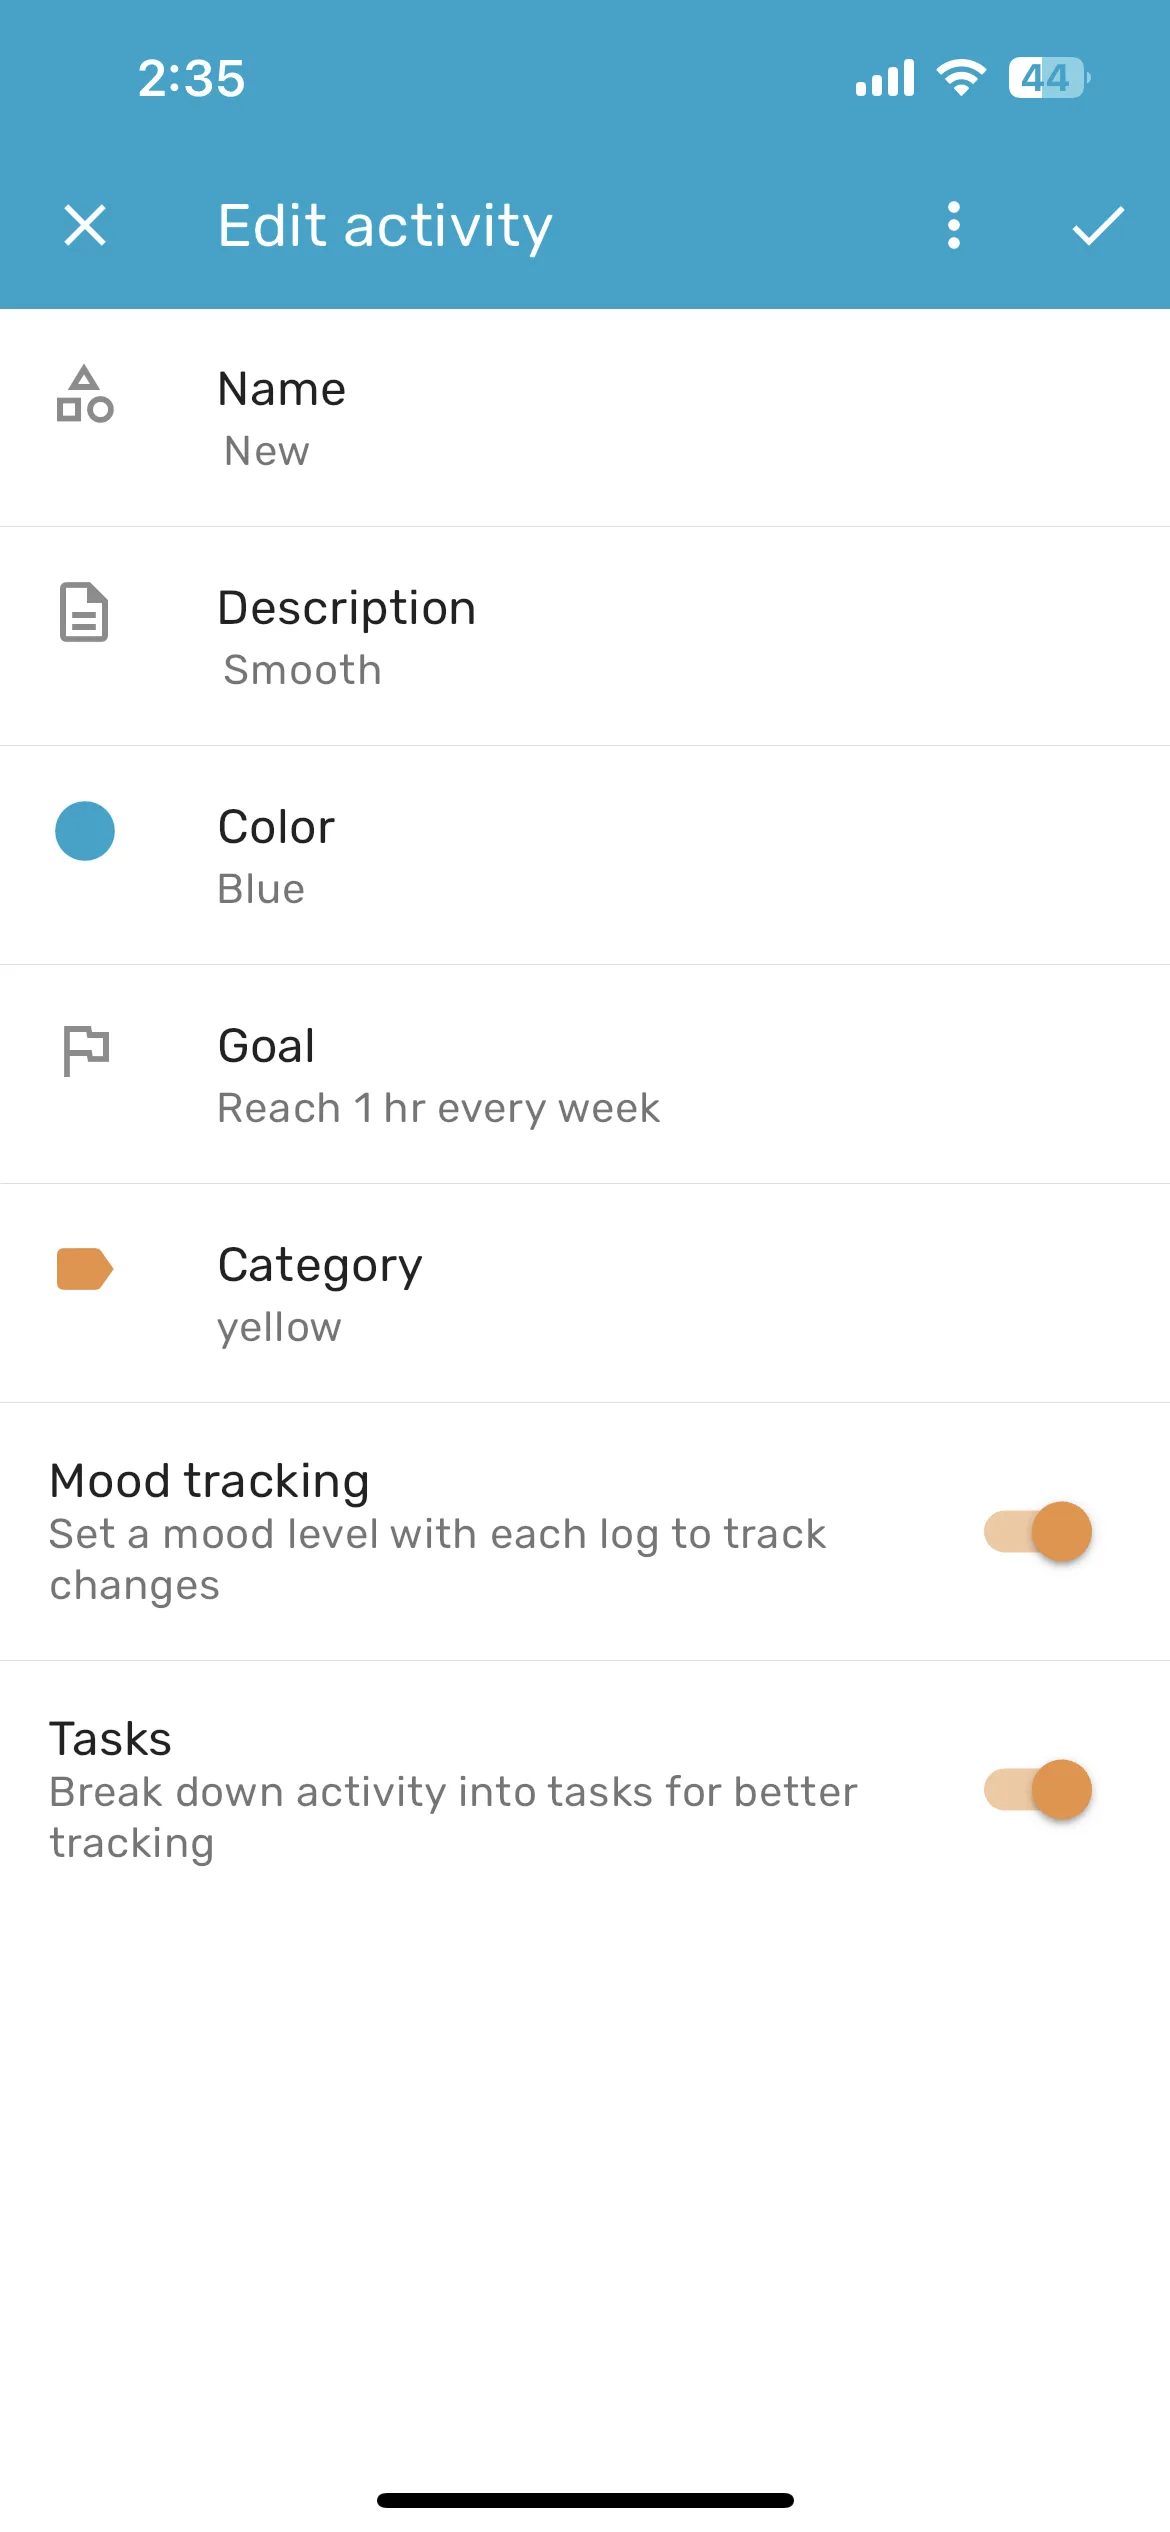Close the Edit activity screen with X
1170x2532 pixels.
coord(85,225)
